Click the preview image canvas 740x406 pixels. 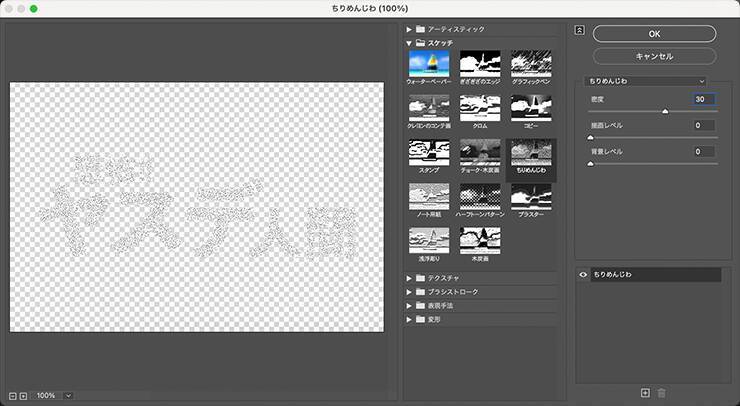[x=197, y=207]
